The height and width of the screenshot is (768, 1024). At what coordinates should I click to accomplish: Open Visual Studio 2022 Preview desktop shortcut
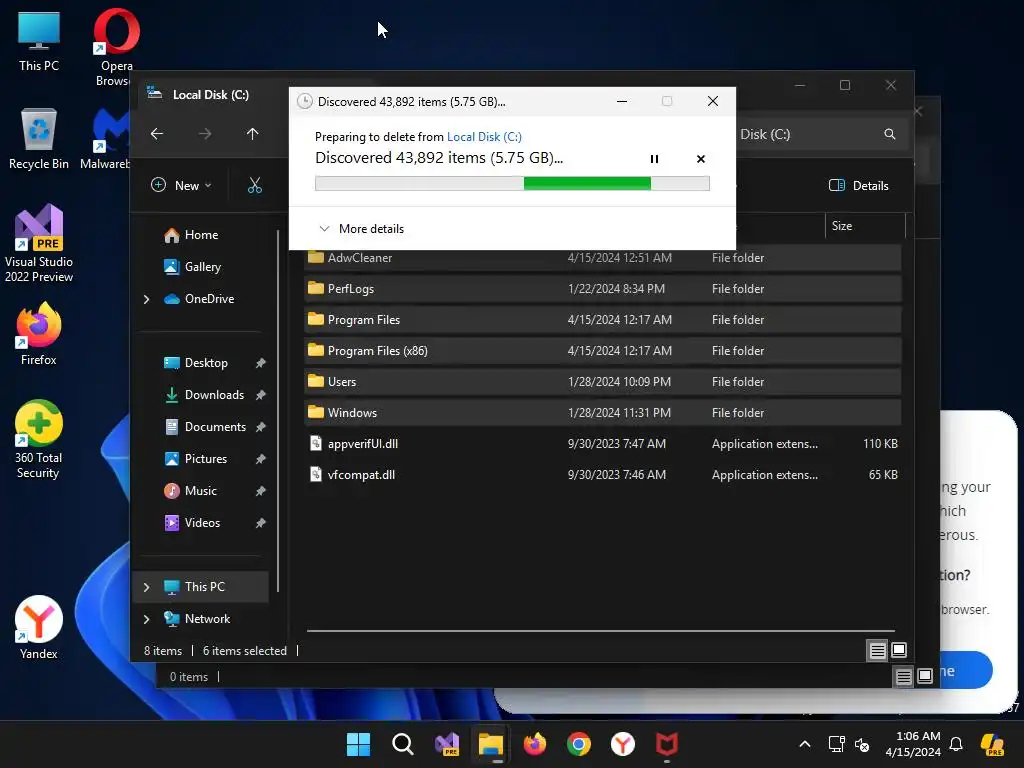(39, 244)
